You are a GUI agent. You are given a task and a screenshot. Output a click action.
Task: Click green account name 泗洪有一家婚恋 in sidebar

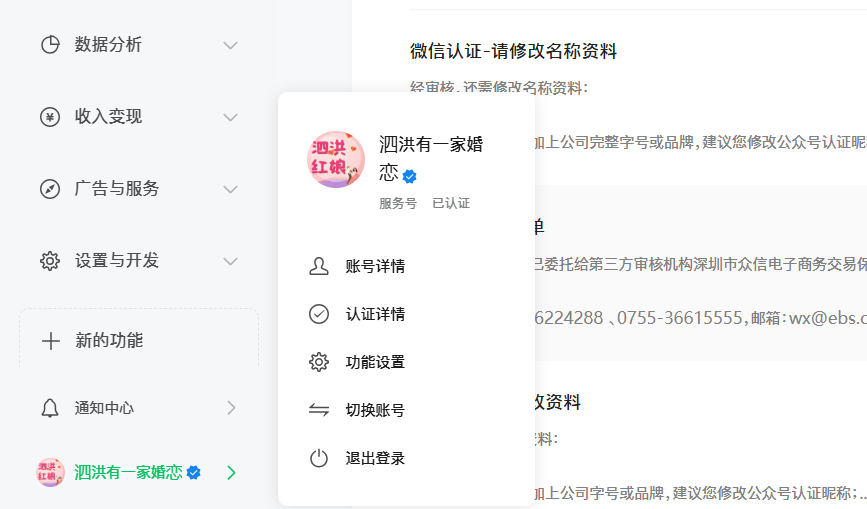click(128, 473)
